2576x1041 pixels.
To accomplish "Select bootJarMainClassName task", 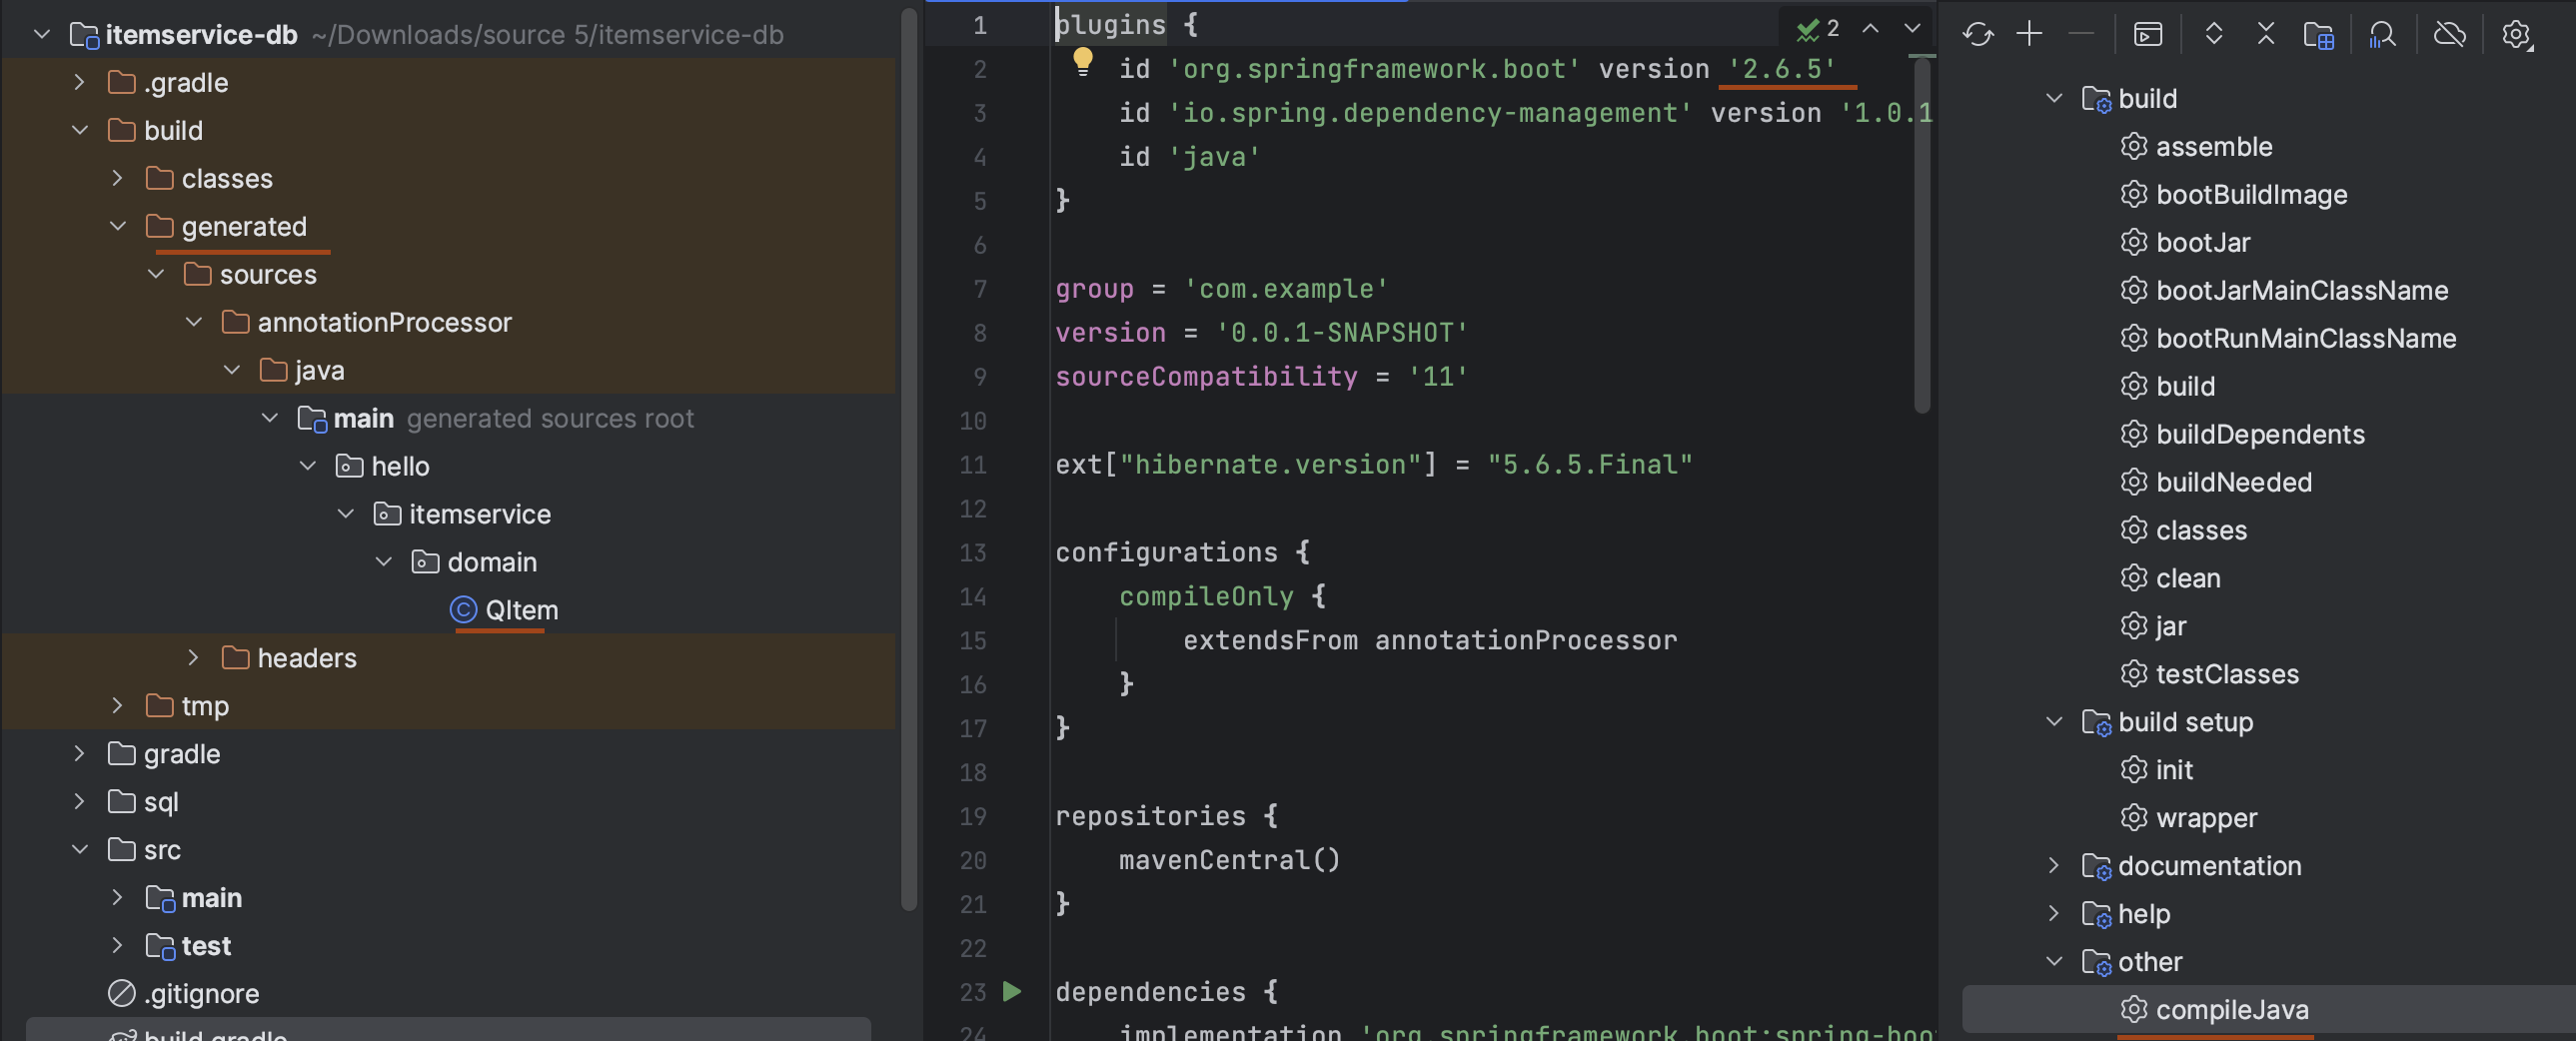I will (x=2284, y=291).
